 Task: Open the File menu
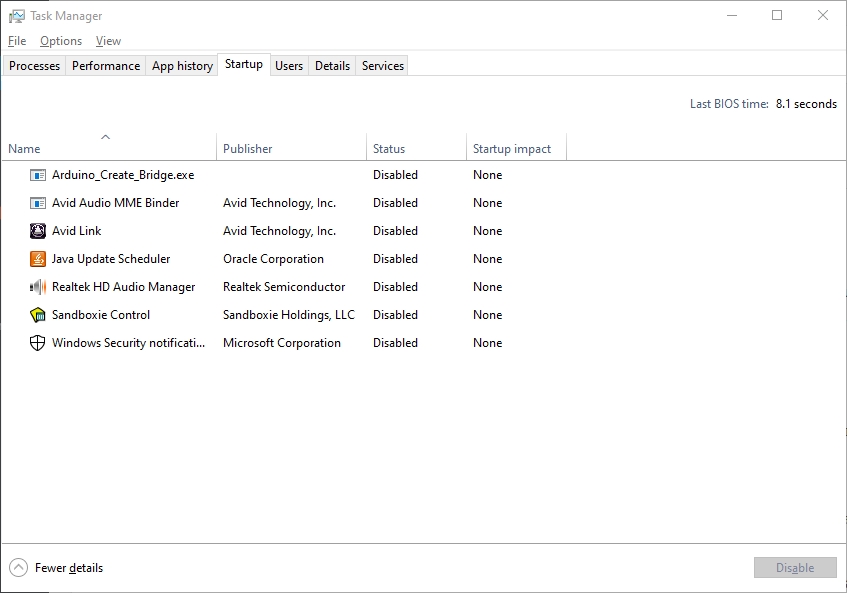(17, 41)
